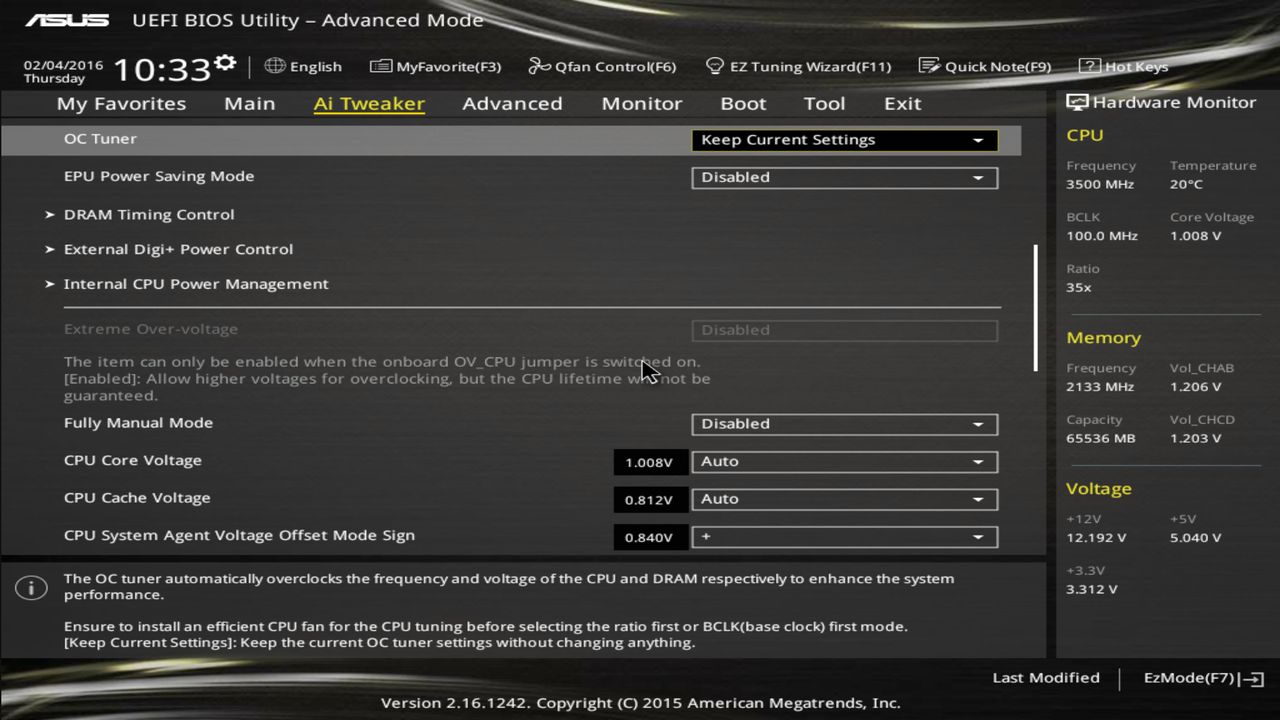Click the +3.3V 3.312 V reading
This screenshot has height=720, width=1280.
(x=1092, y=590)
